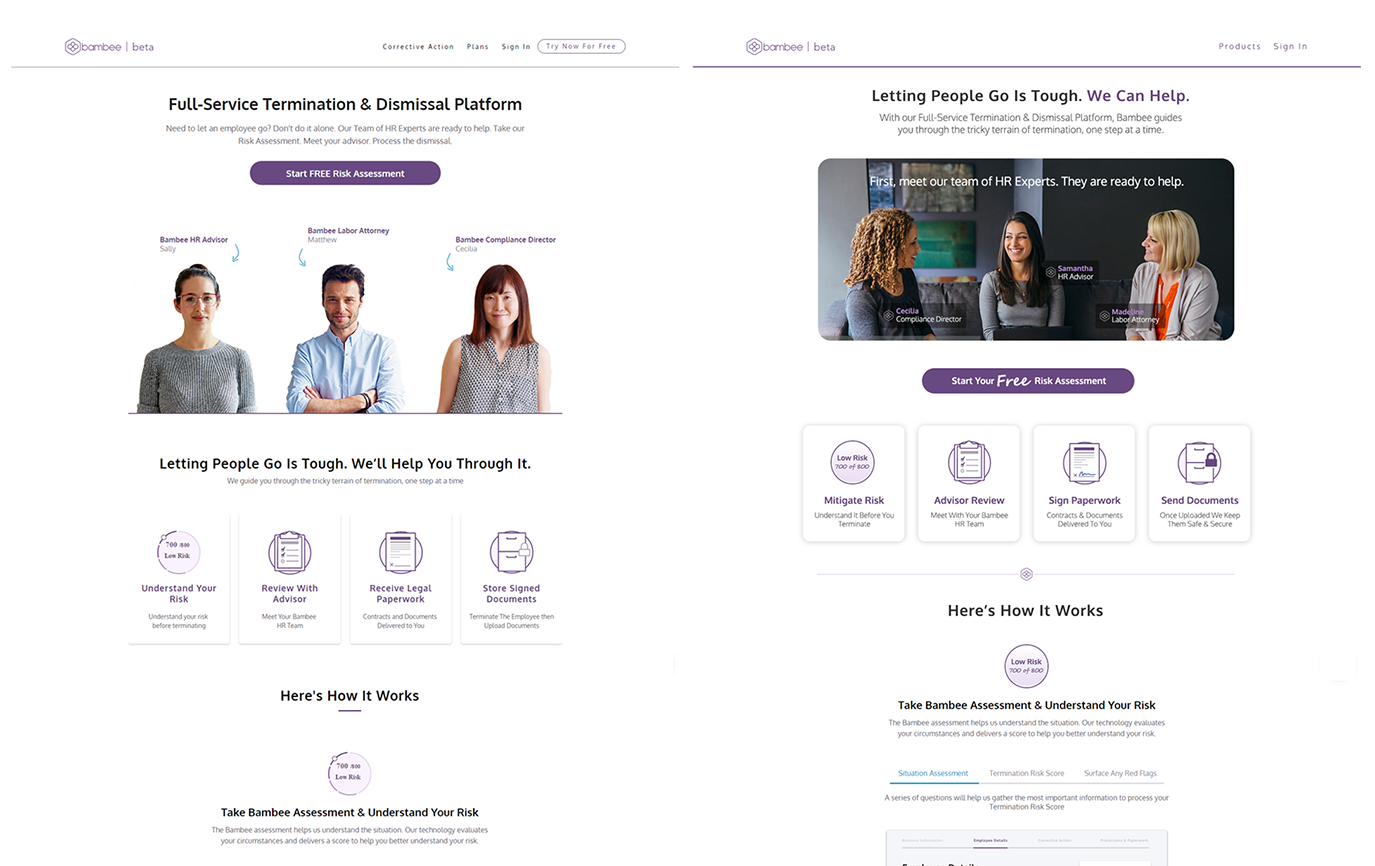Click the Understand It Before You Terminate description

[854, 519]
